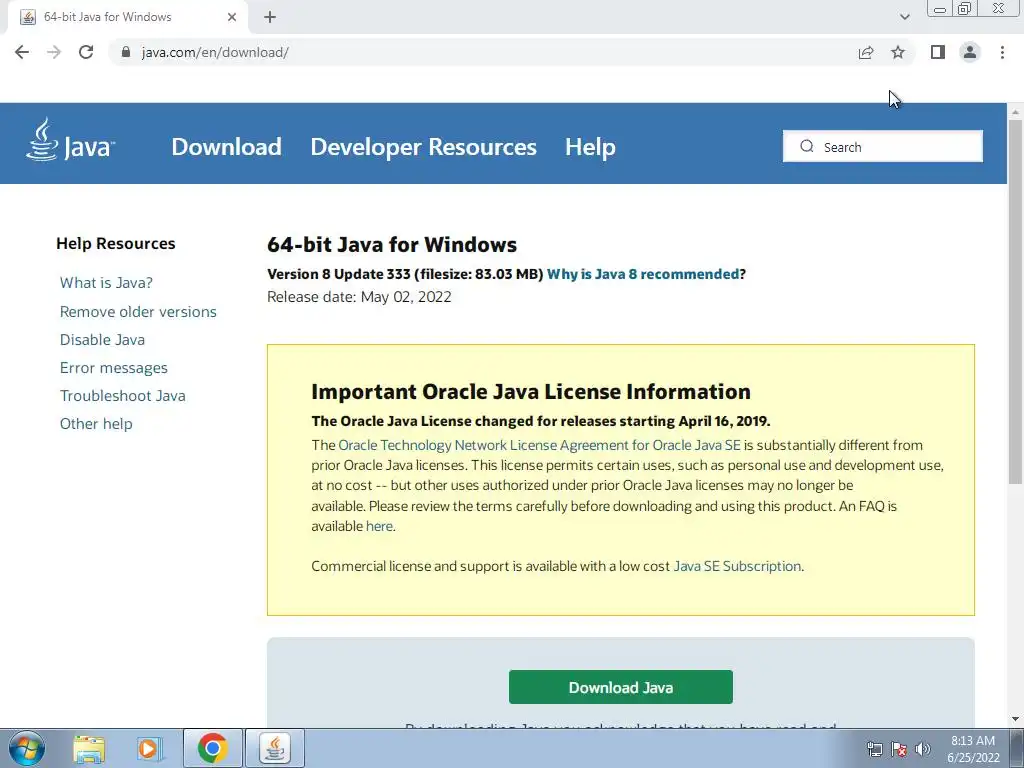This screenshot has width=1024, height=768.
Task: Open the Chrome three-dot menu
Action: pyautogui.click(x=1002, y=52)
